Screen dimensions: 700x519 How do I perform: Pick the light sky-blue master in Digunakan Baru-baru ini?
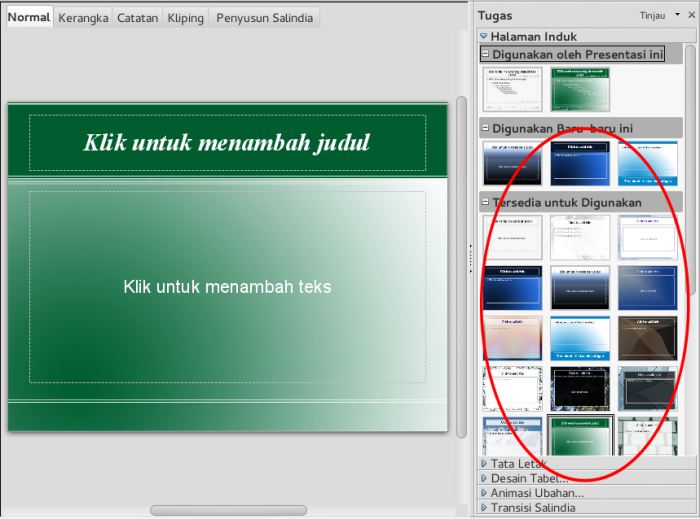coord(647,163)
